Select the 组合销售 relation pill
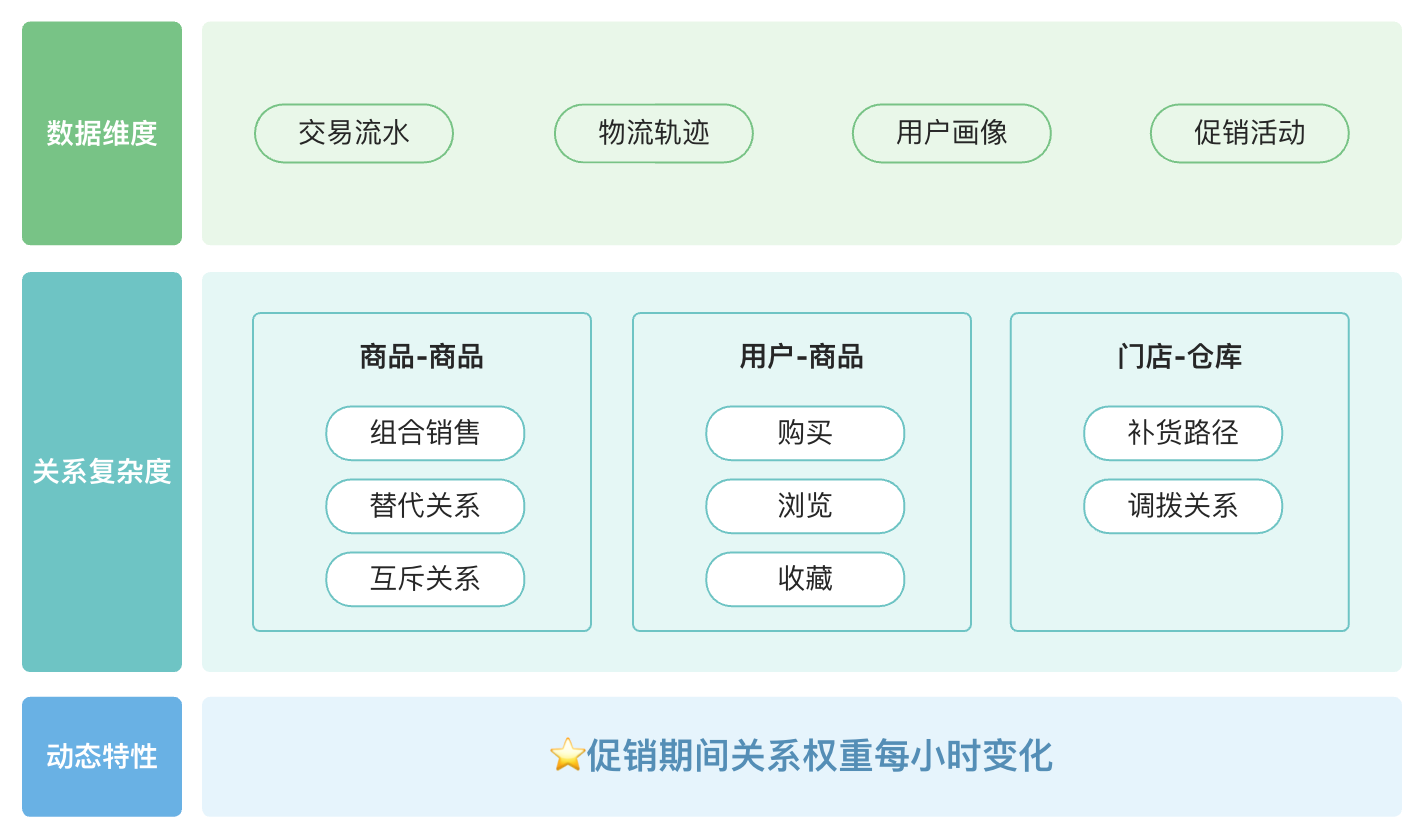 [425, 433]
